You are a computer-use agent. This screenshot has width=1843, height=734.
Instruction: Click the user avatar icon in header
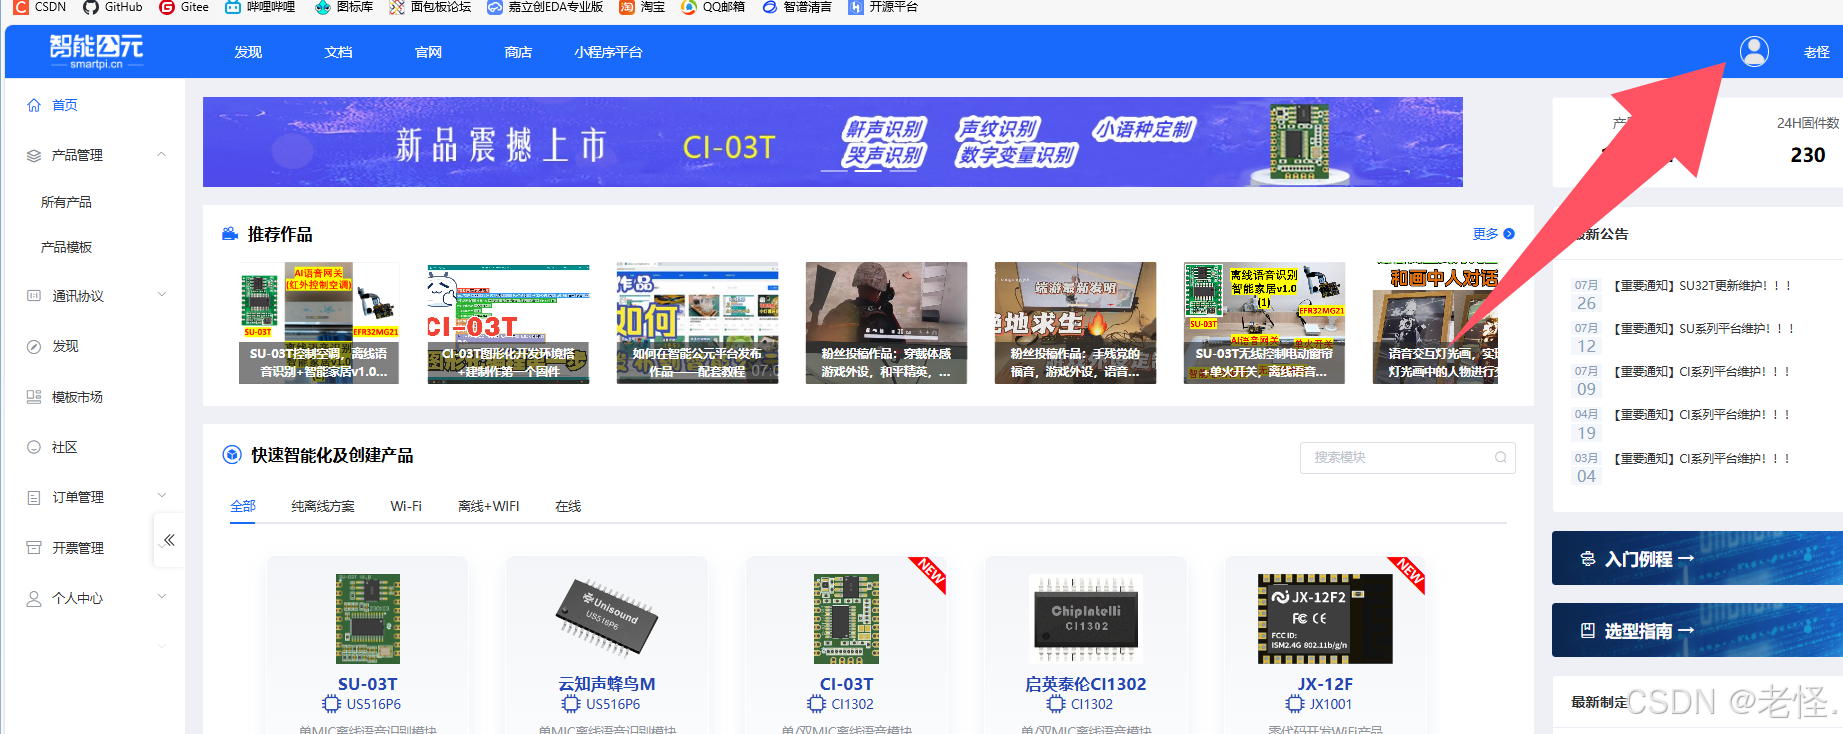(x=1754, y=51)
